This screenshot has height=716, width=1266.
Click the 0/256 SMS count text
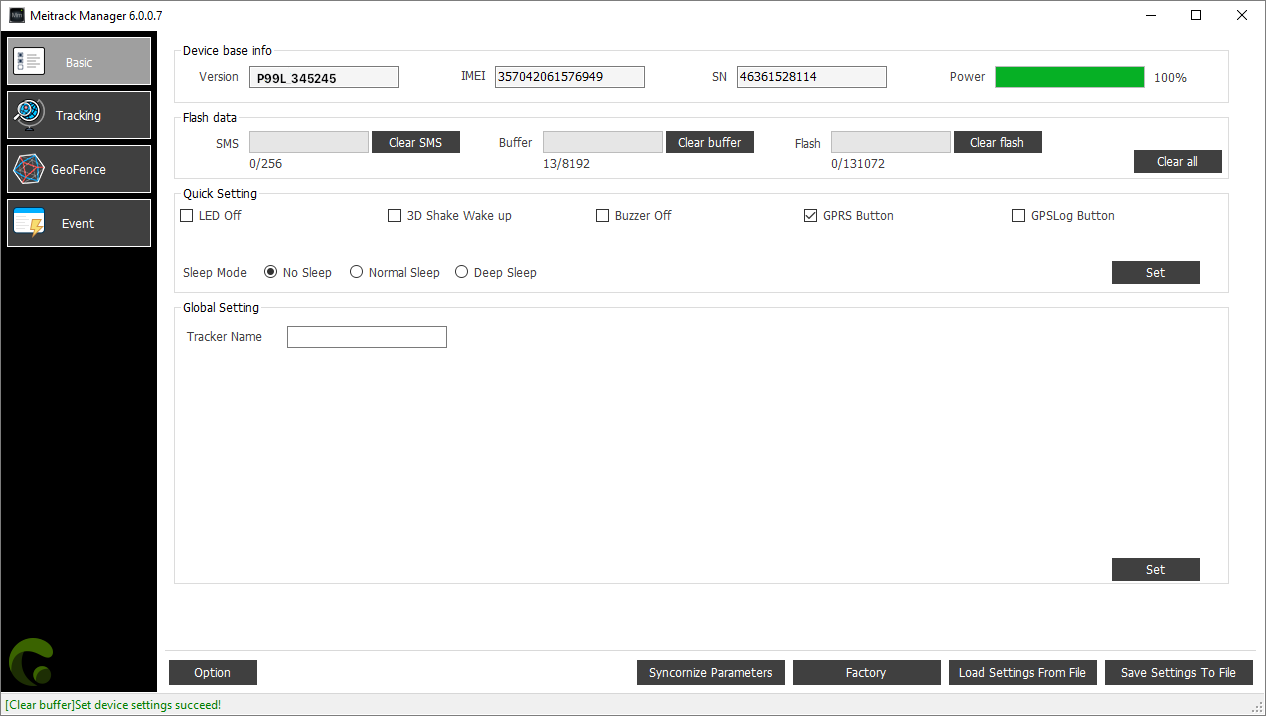[x=266, y=164]
